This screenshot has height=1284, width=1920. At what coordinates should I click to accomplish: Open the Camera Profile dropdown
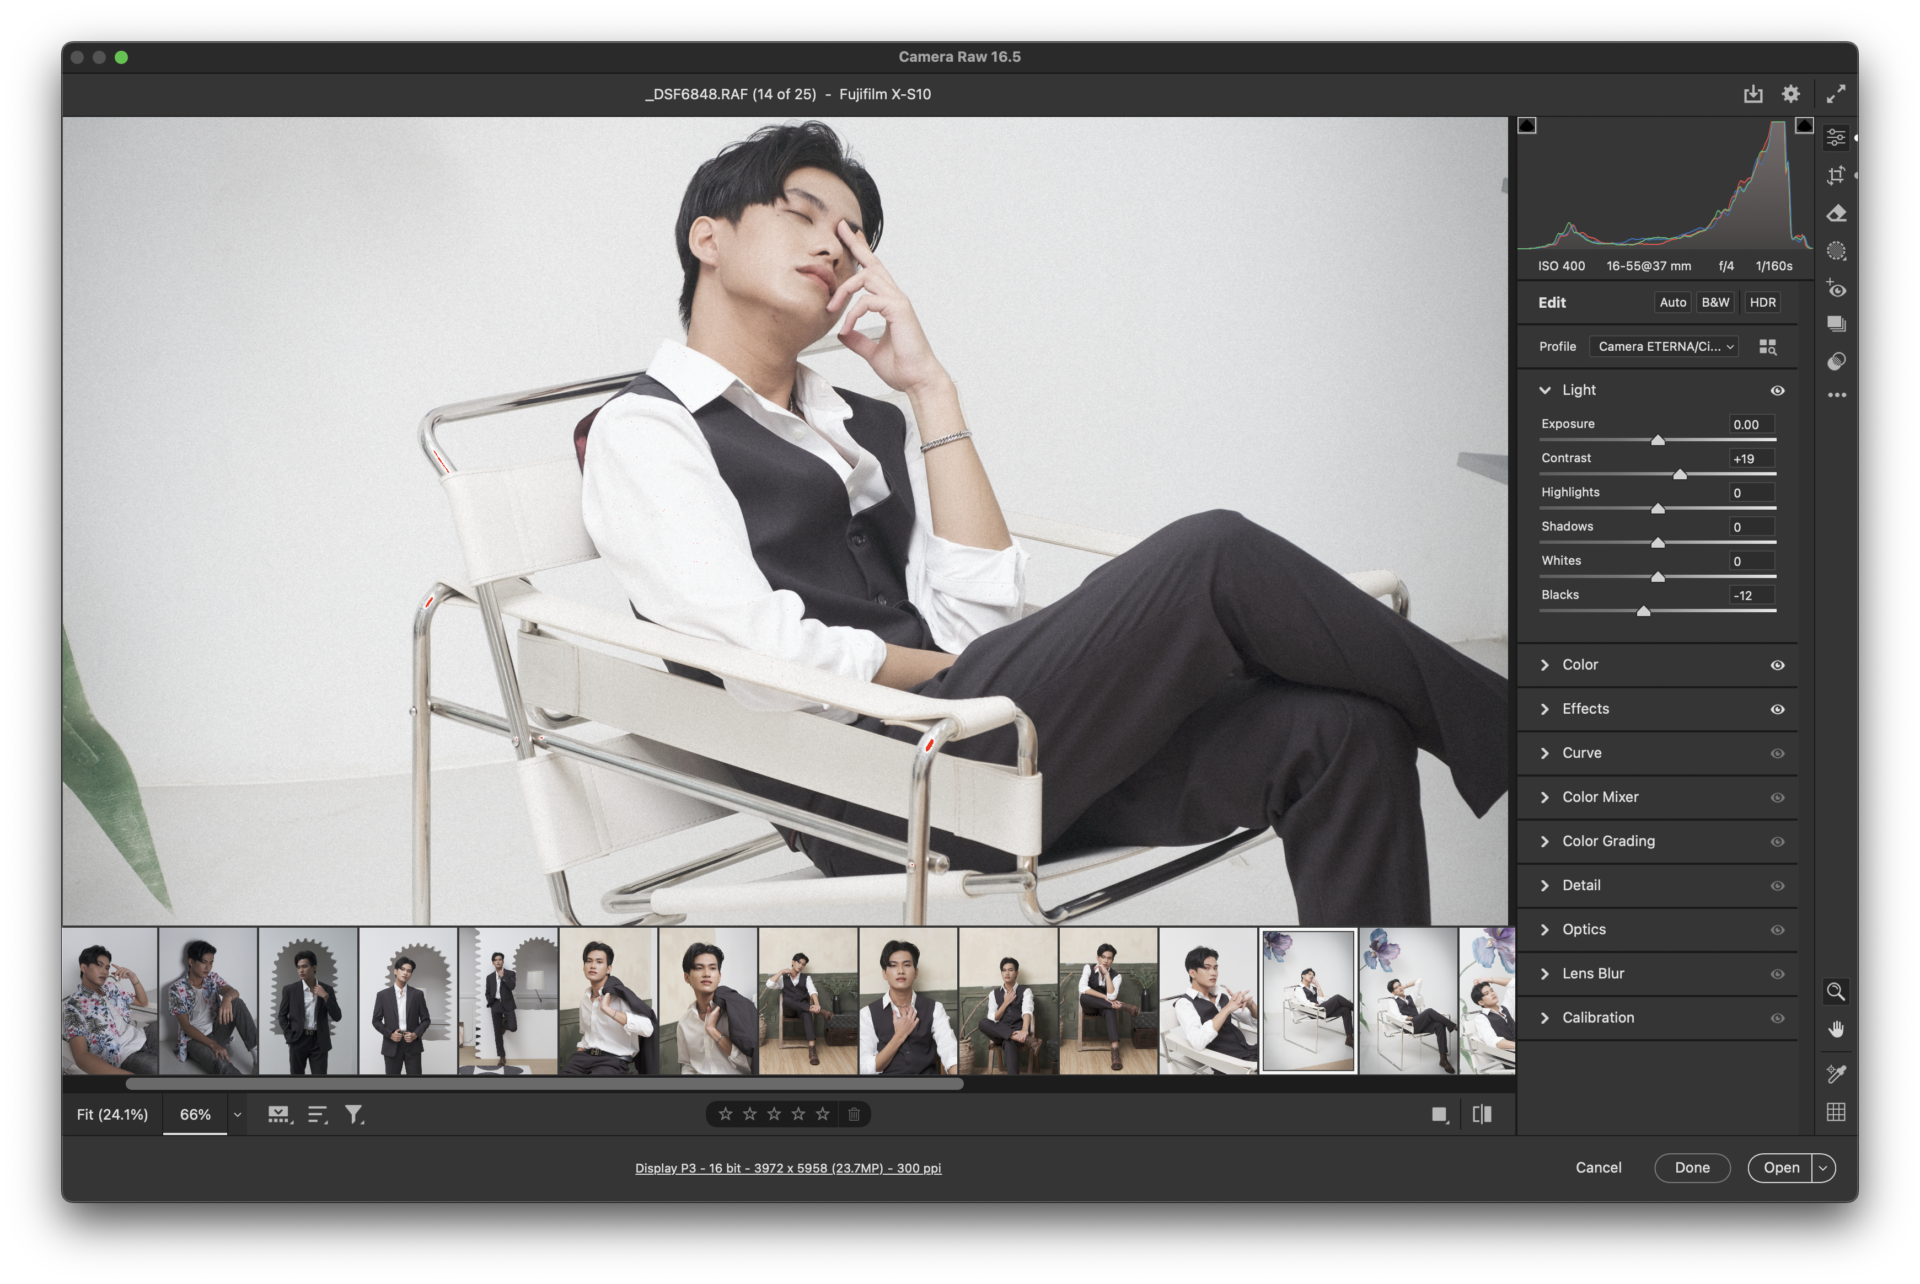1666,345
